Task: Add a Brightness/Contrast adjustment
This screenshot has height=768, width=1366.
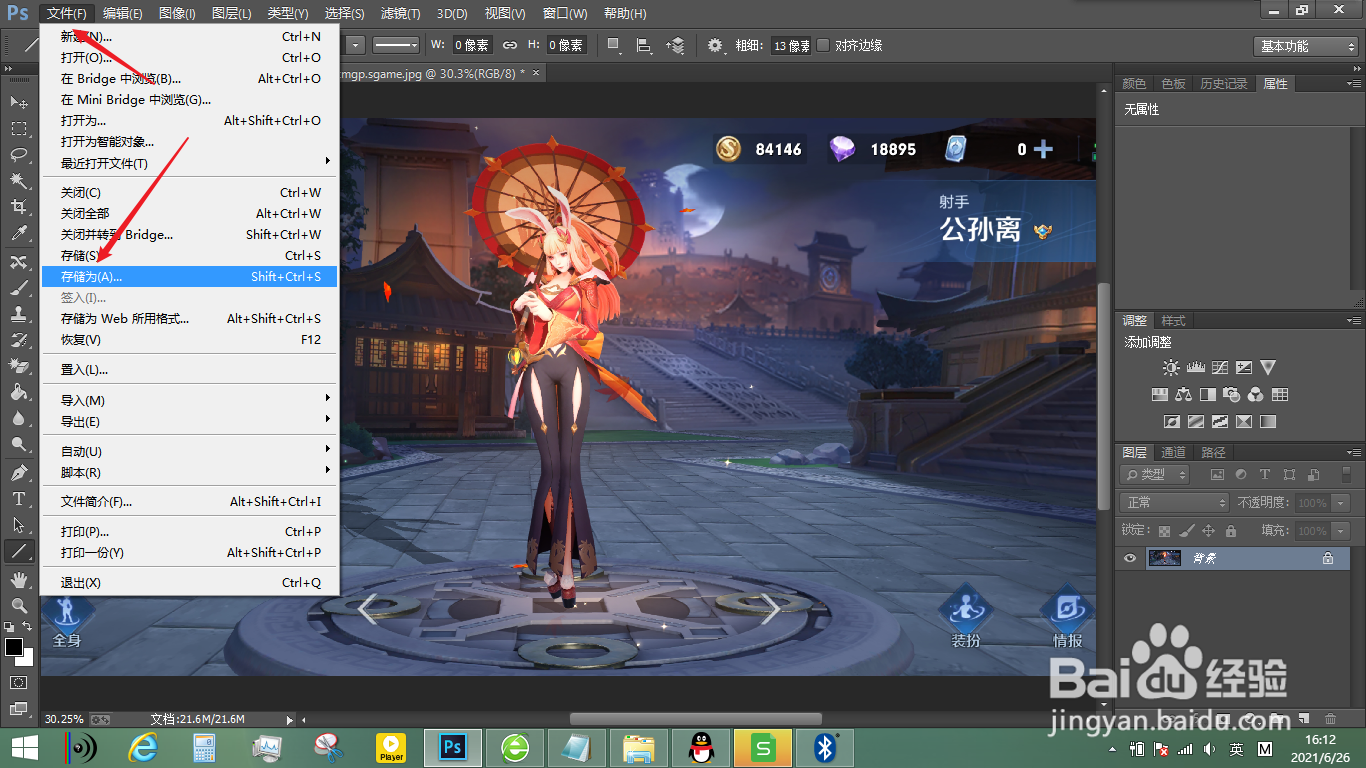Action: tap(1171, 368)
